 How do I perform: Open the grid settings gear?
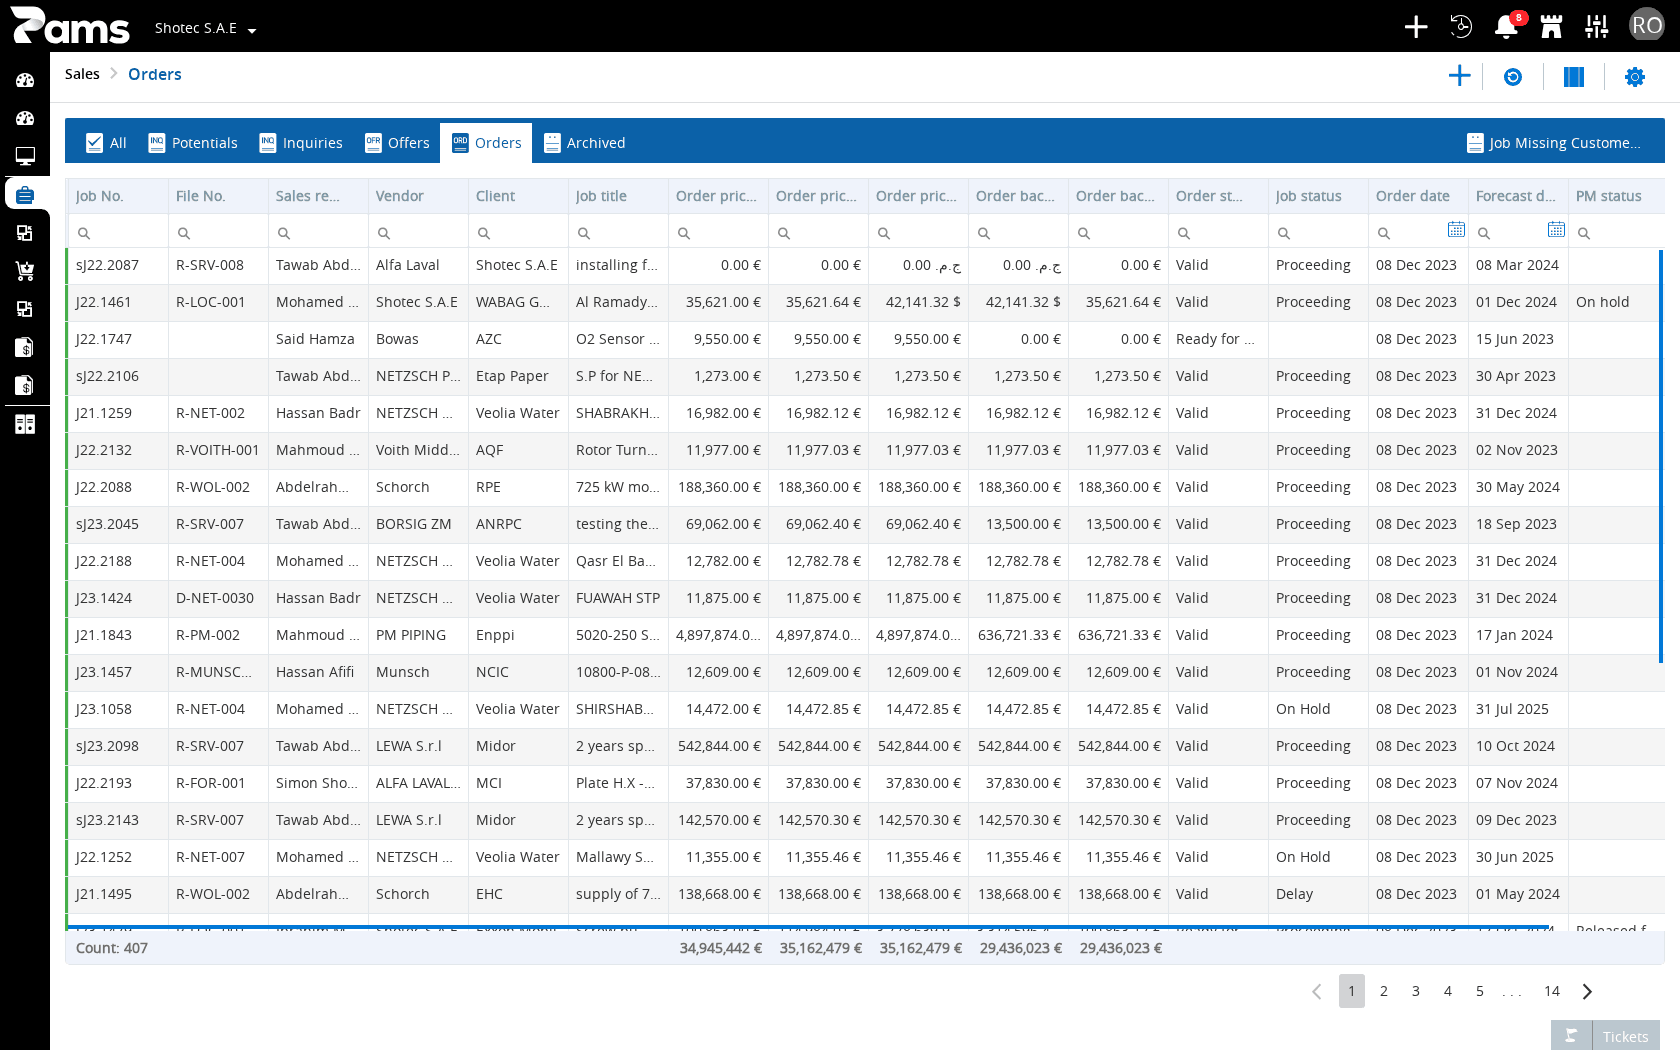[1635, 77]
